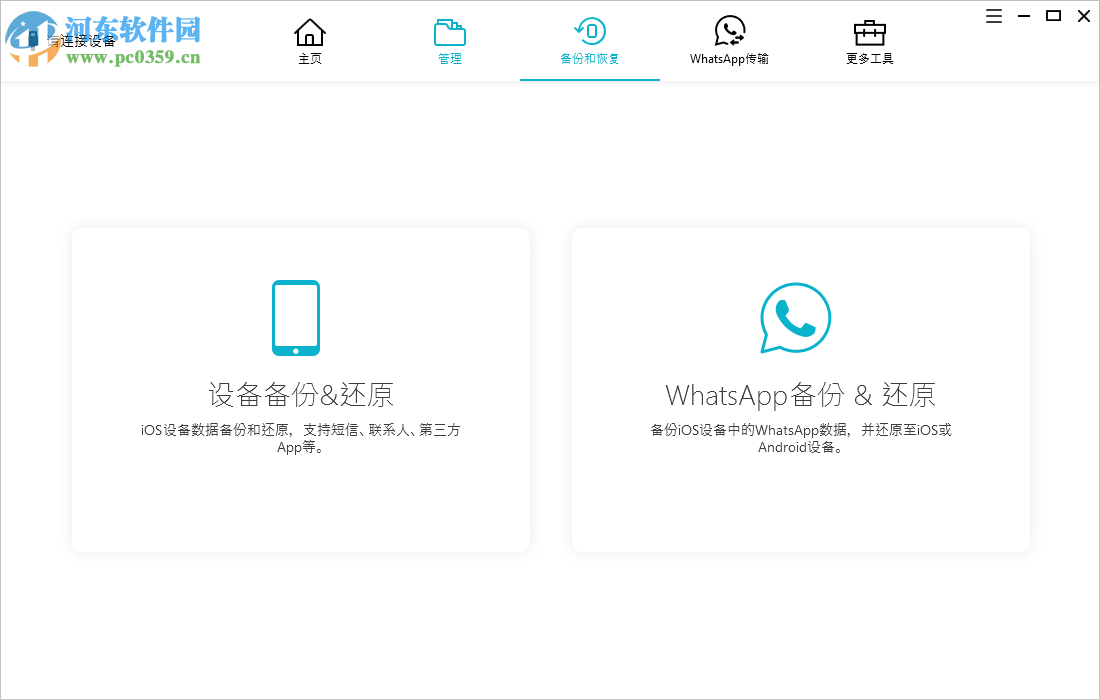Open the 设备备份&还原 card
Image resolution: width=1100 pixels, height=700 pixels.
[x=300, y=389]
